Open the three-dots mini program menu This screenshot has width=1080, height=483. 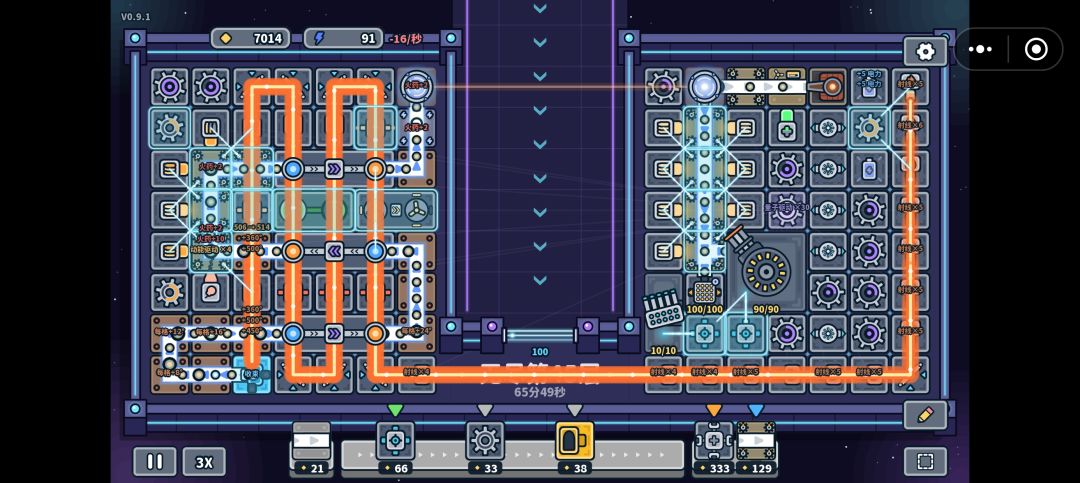pyautogui.click(x=980, y=50)
